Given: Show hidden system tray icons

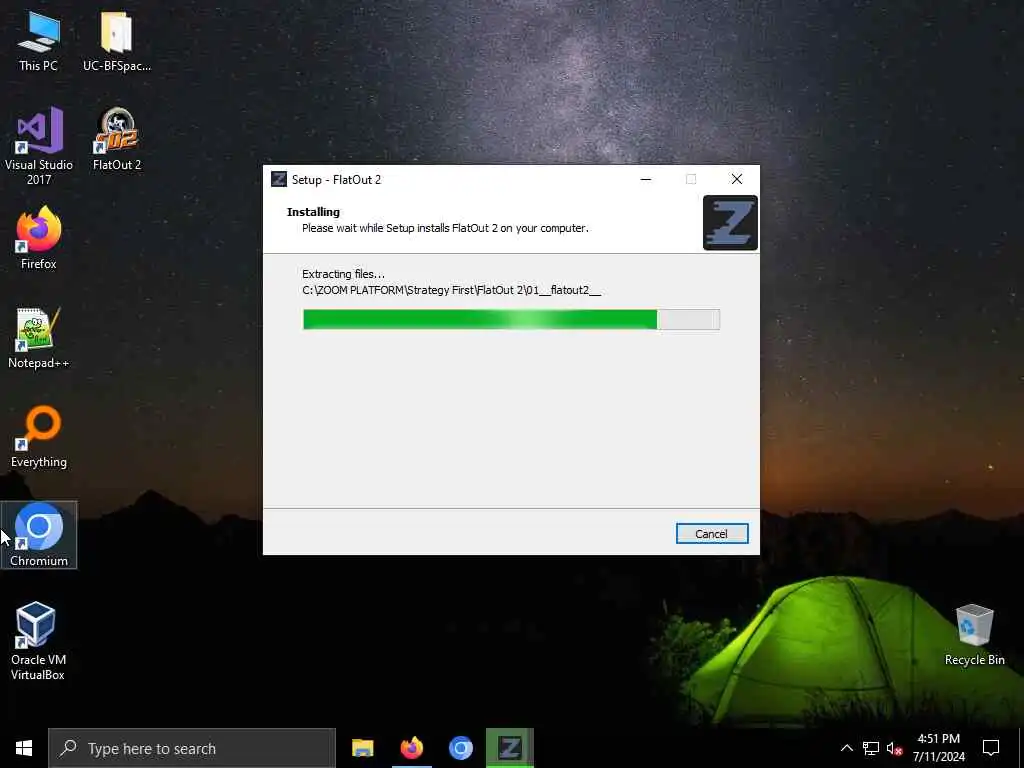Looking at the screenshot, I should point(846,748).
